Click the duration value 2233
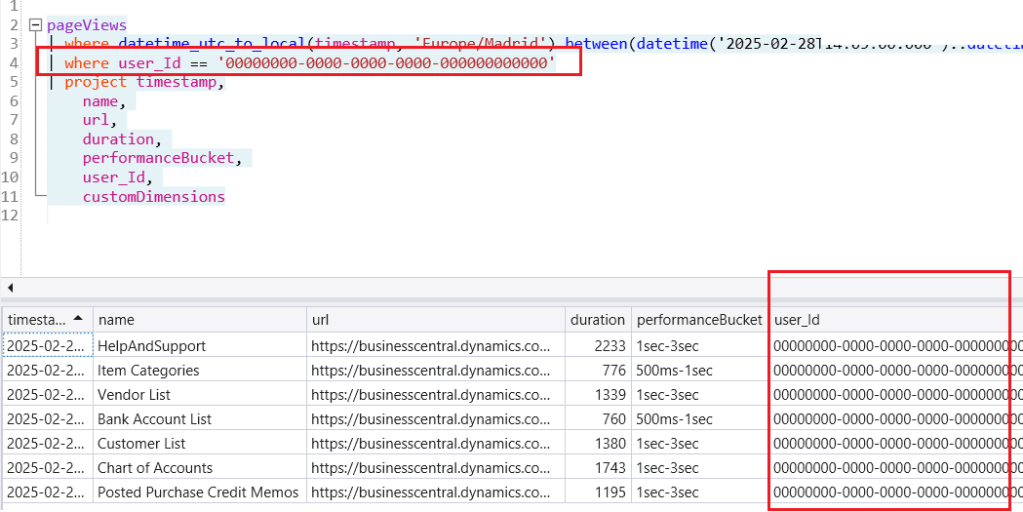 coord(610,345)
